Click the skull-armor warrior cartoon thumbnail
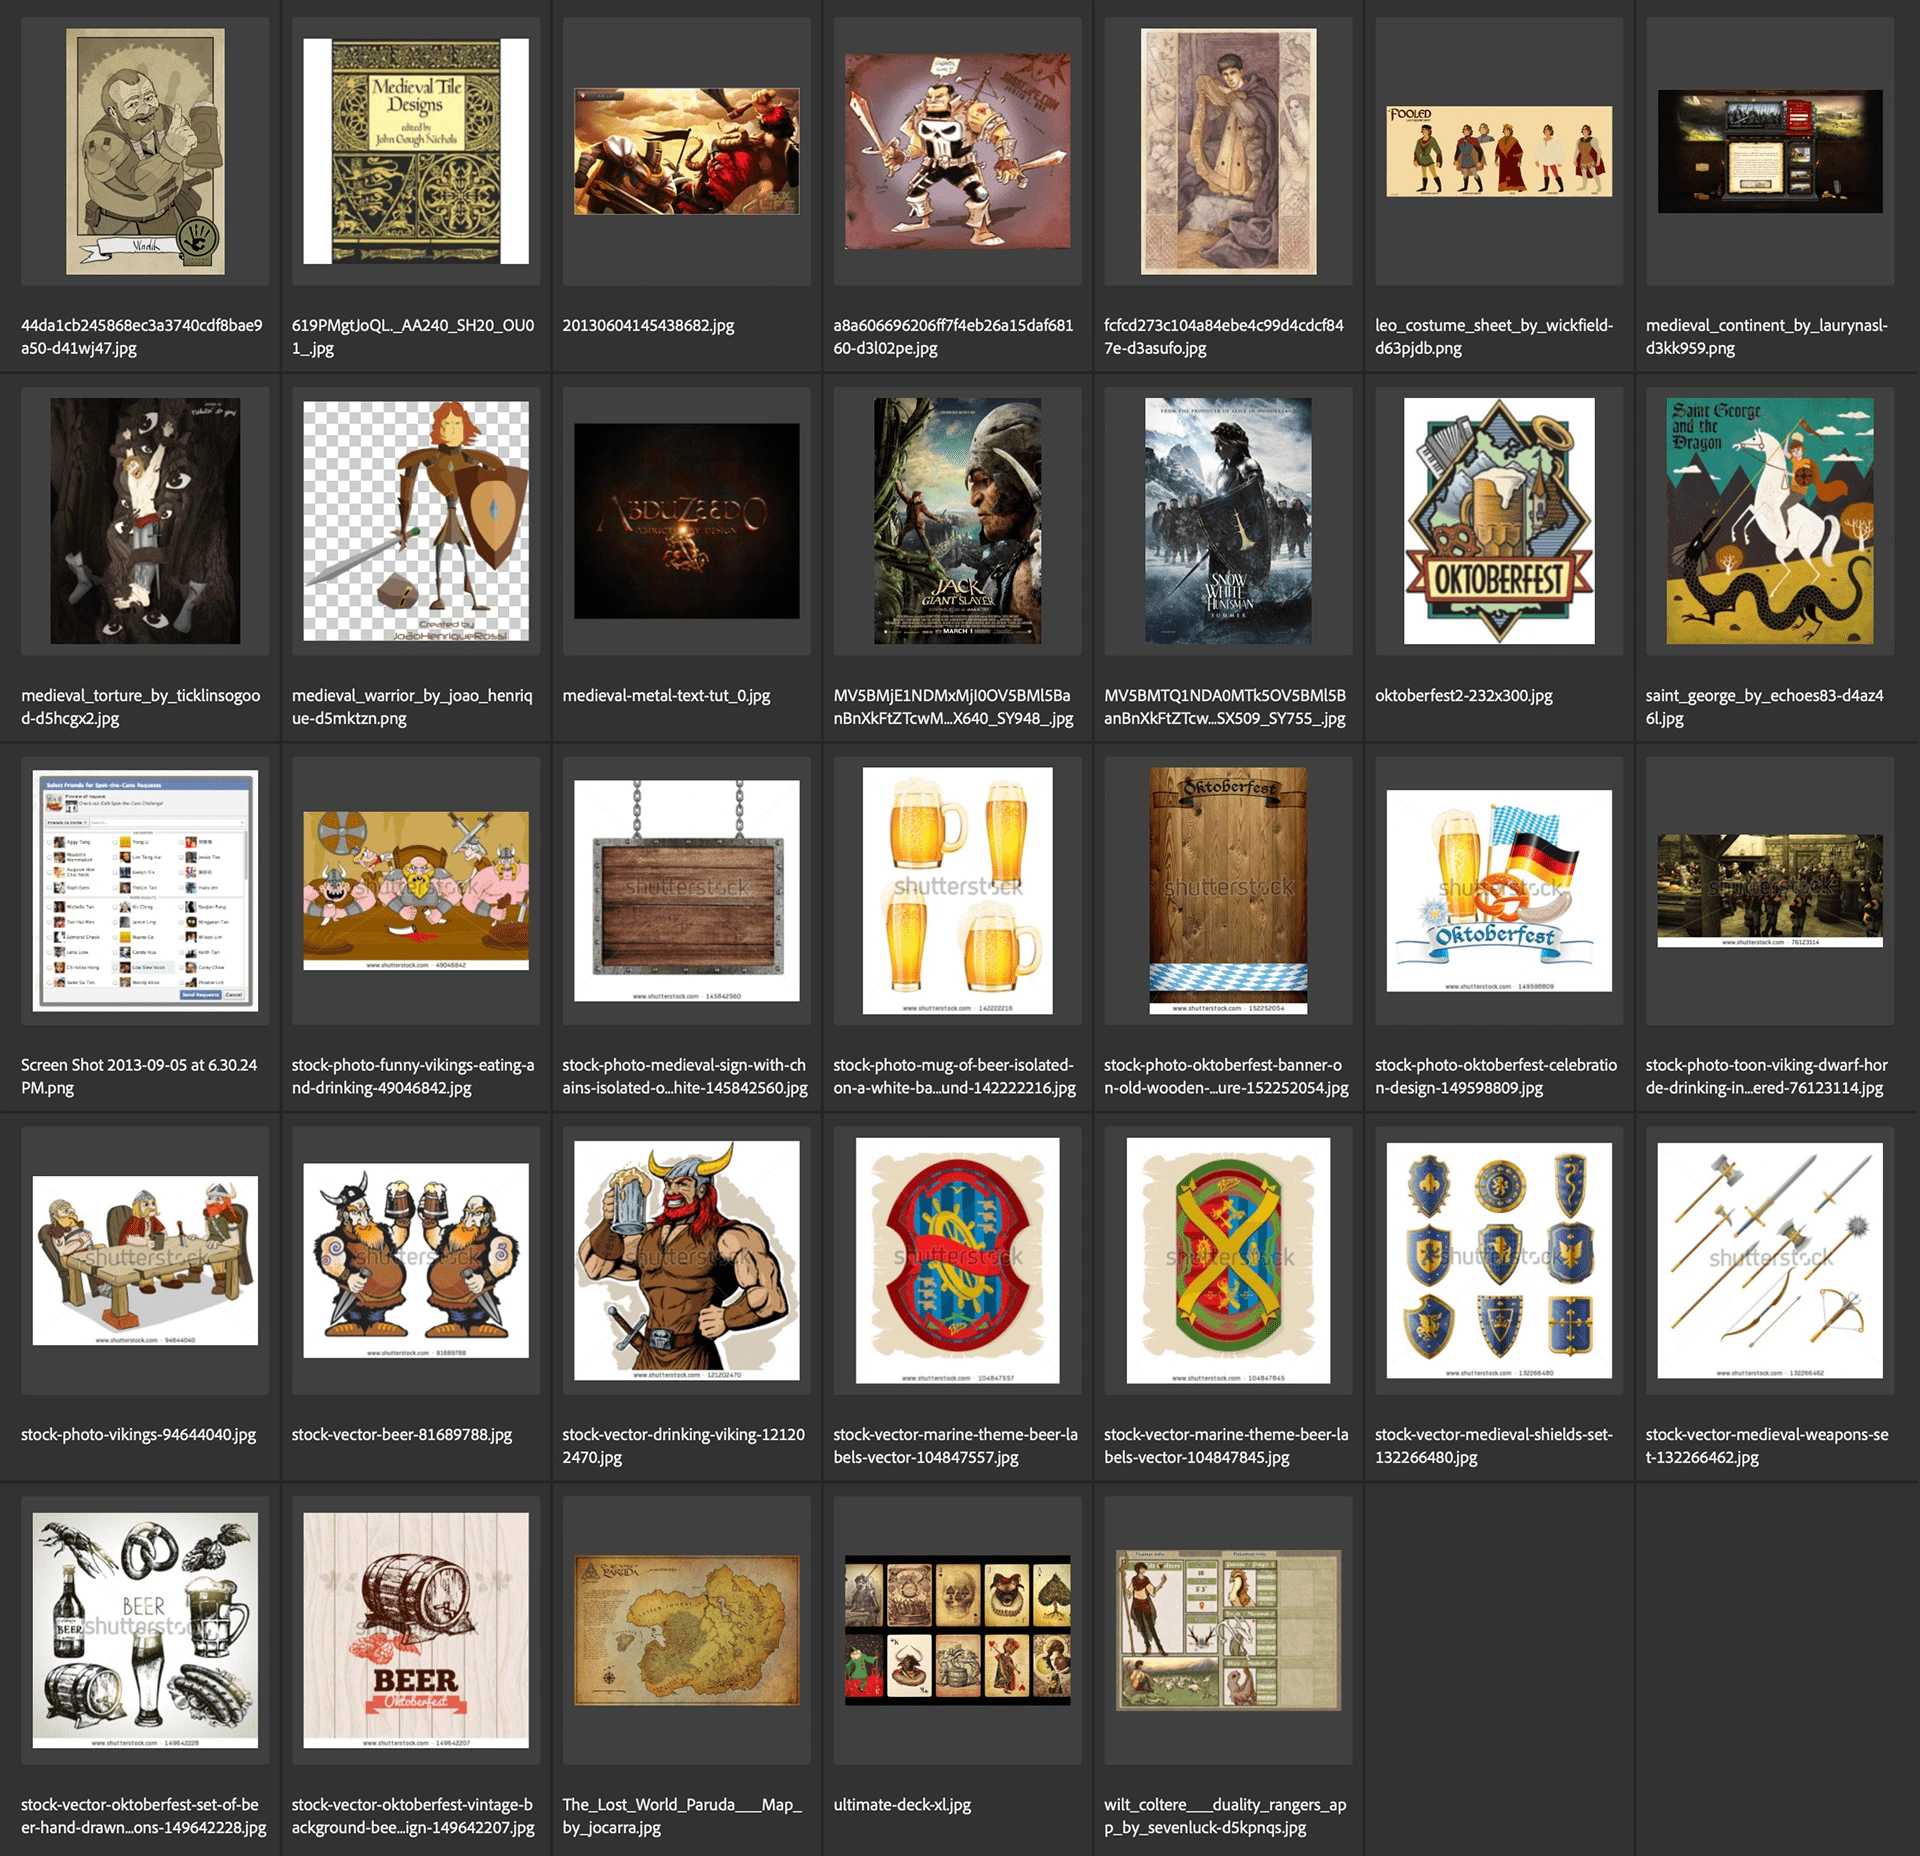This screenshot has height=1856, width=1920. (x=957, y=151)
